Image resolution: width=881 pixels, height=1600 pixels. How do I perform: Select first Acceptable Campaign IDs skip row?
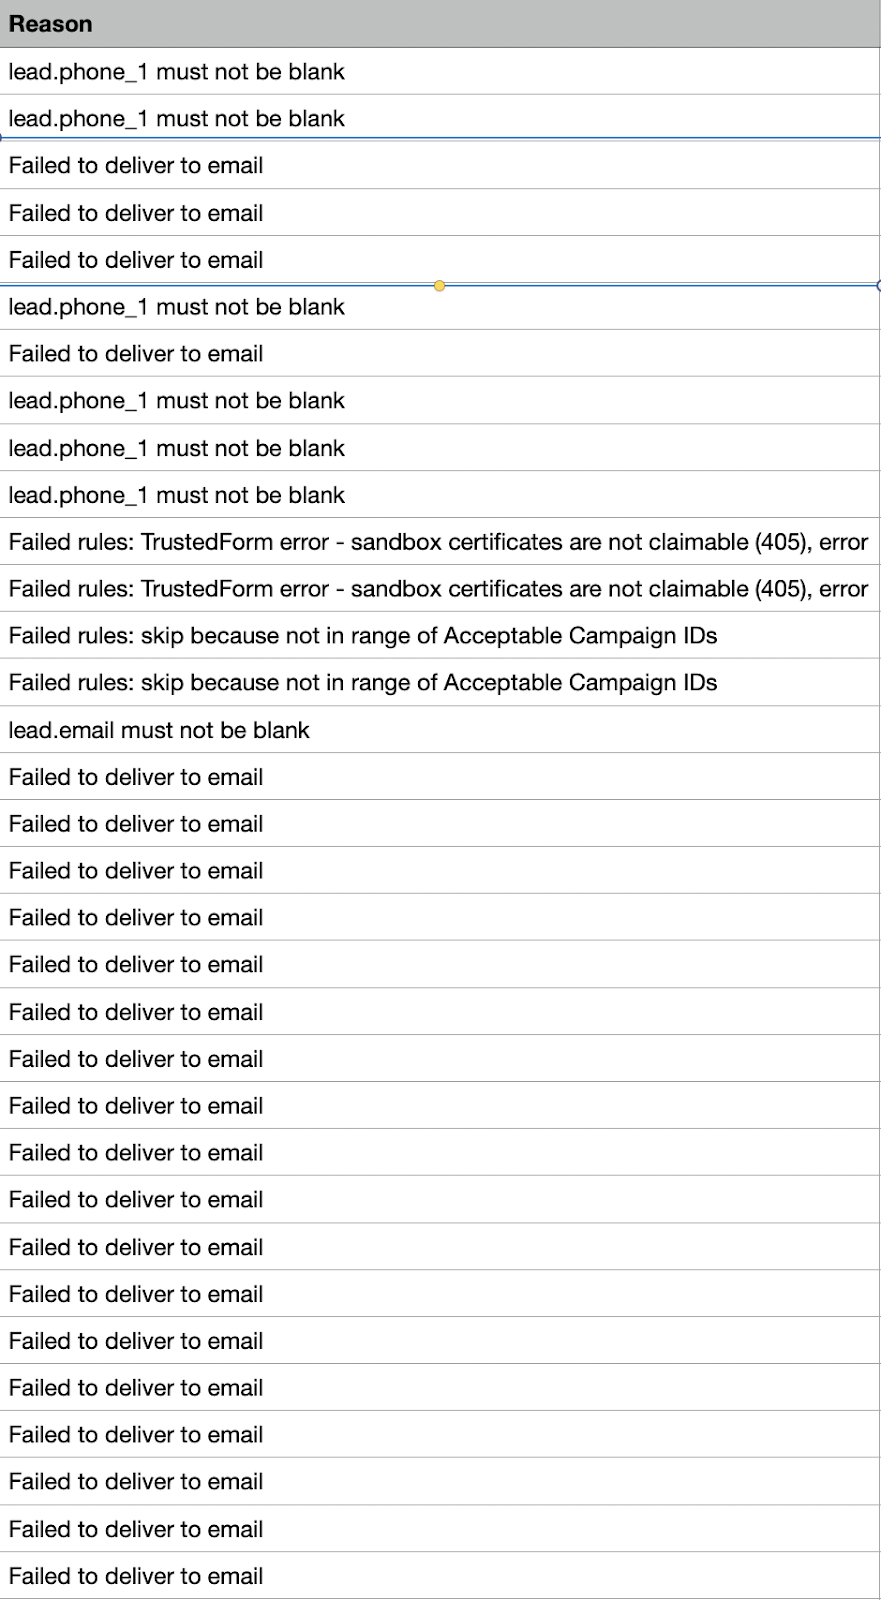click(363, 636)
